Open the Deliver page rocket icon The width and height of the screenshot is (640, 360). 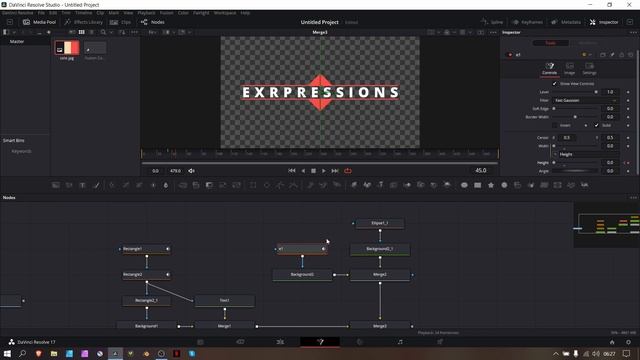coord(440,342)
